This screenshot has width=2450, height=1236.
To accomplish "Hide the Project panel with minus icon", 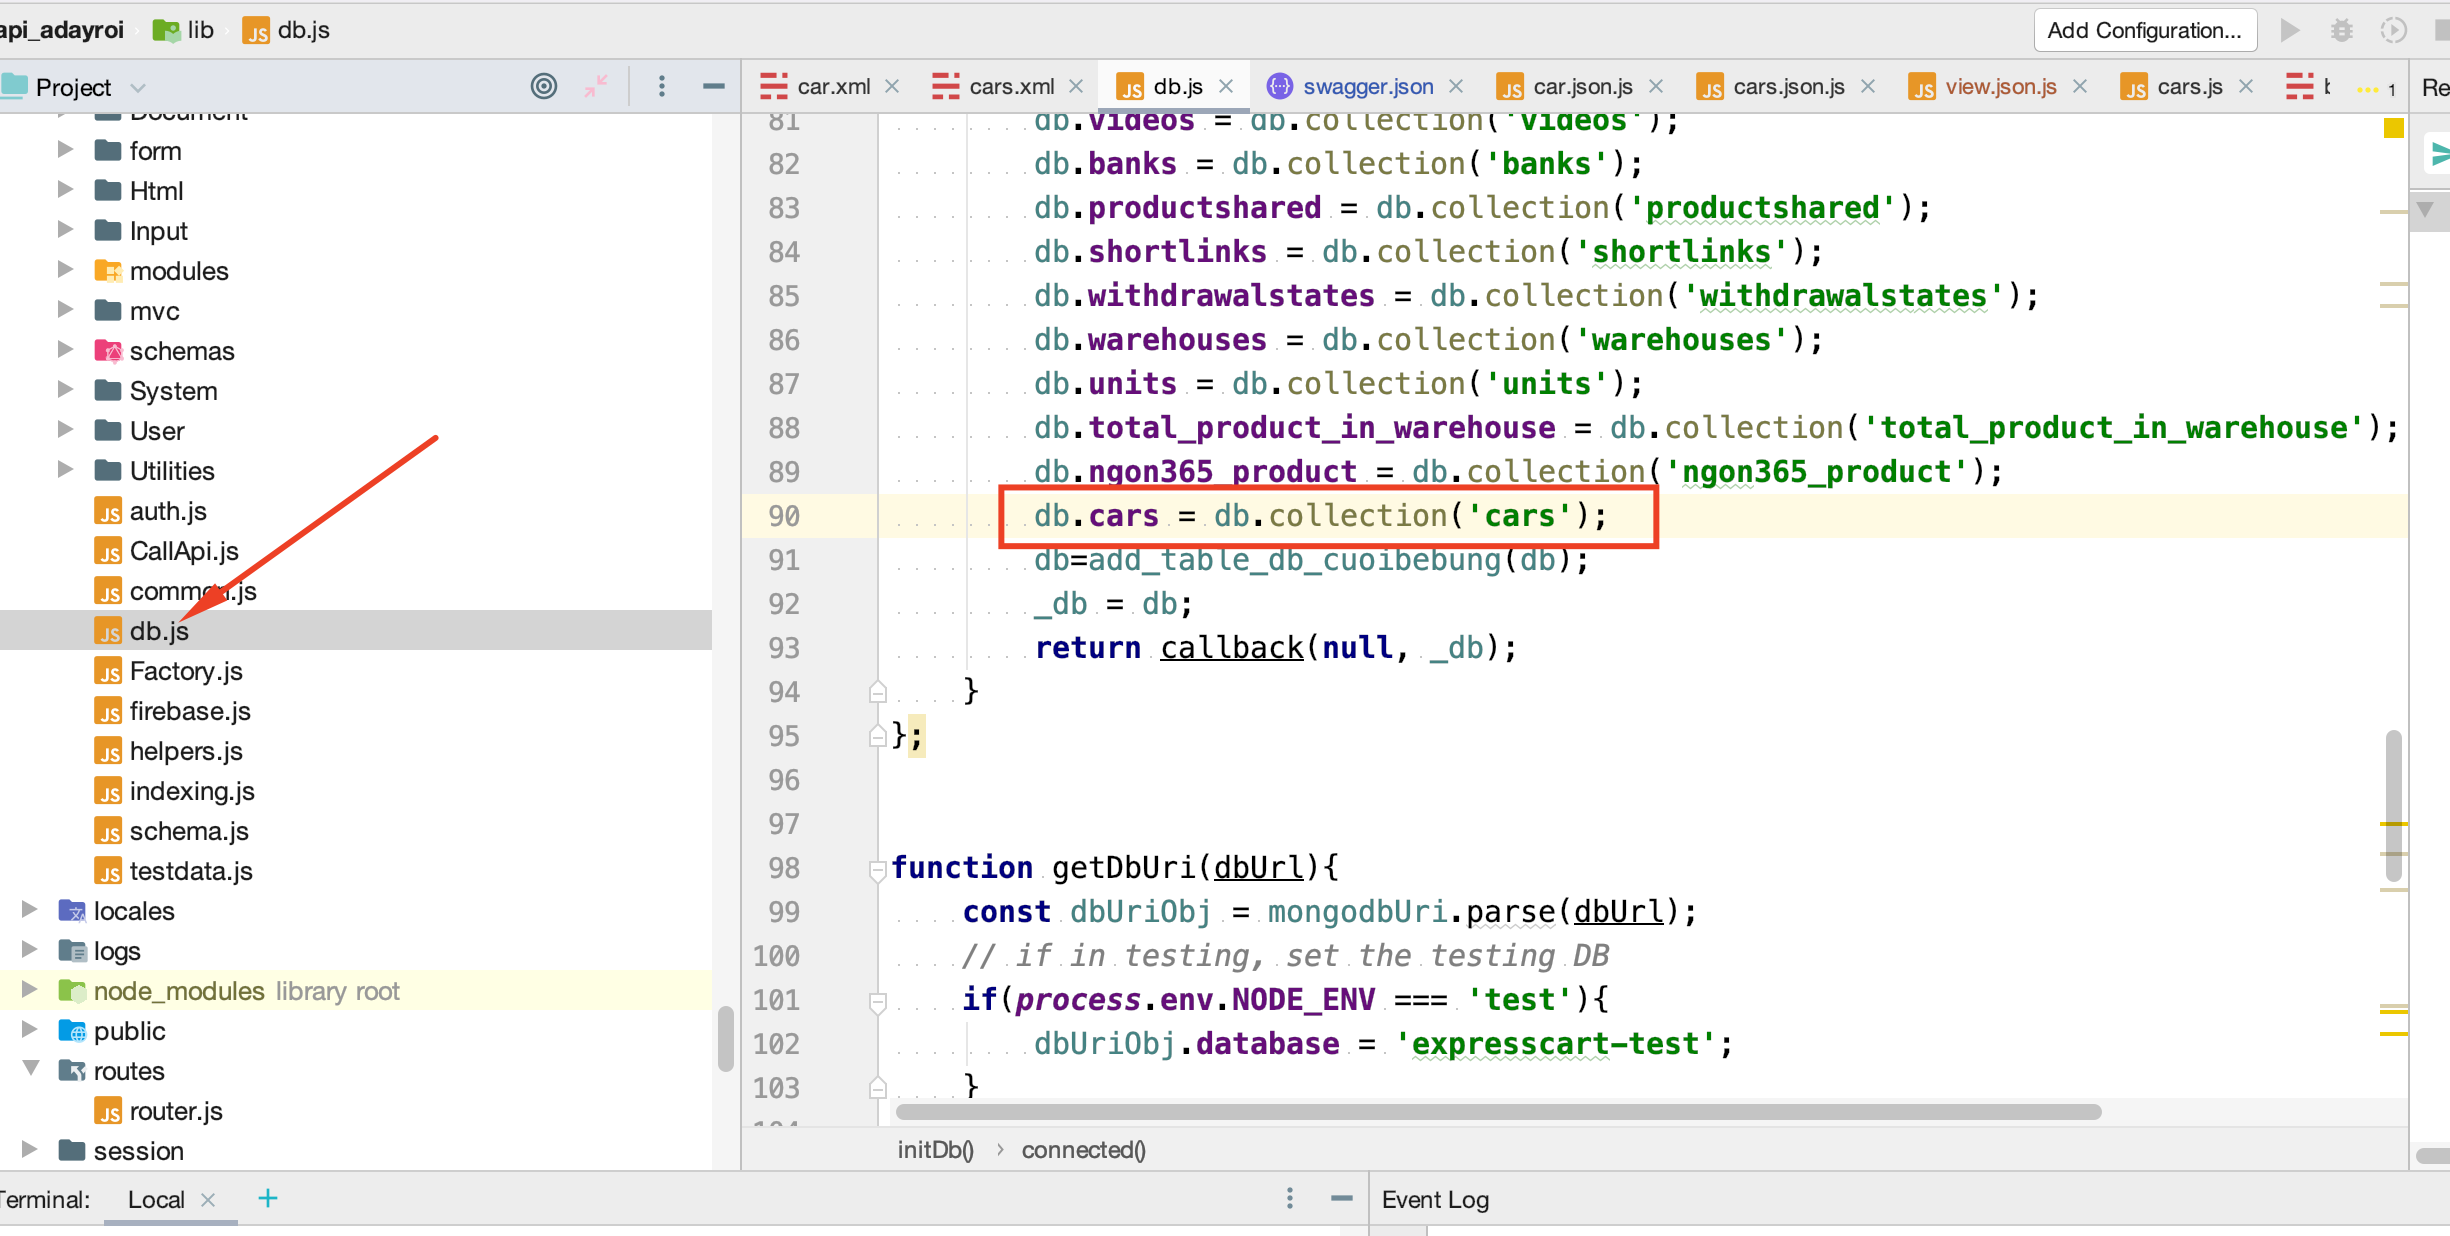I will click(x=713, y=87).
